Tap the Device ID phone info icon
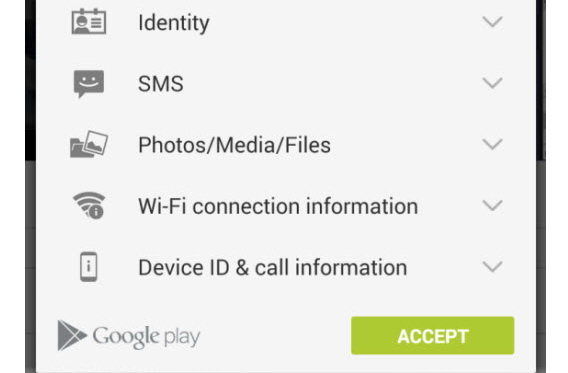The height and width of the screenshot is (373, 568). [x=89, y=267]
